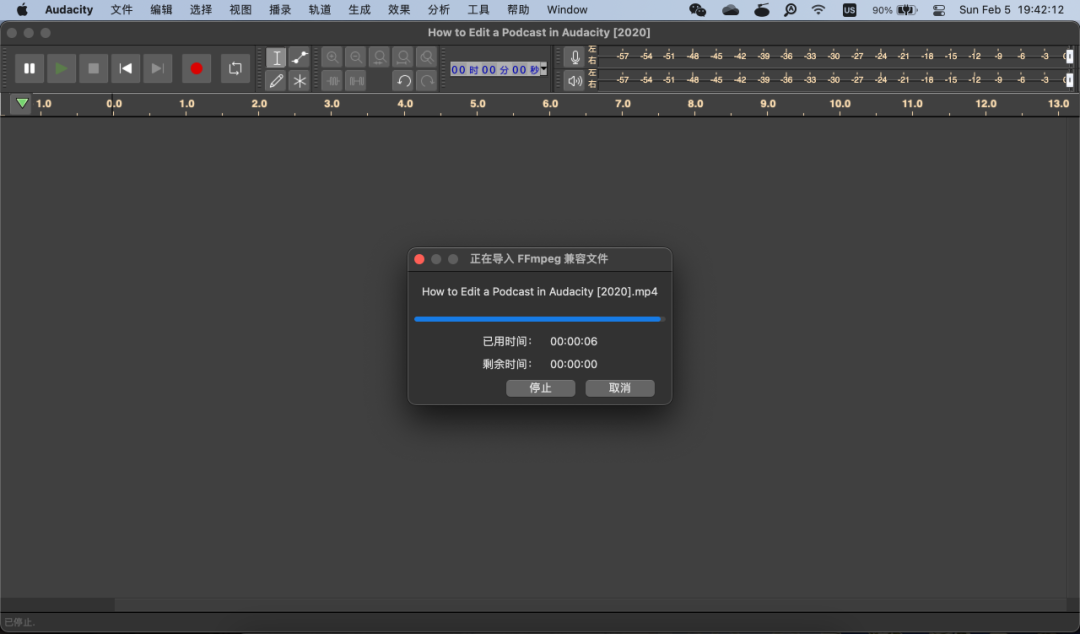The height and width of the screenshot is (634, 1080).
Task: Click the green playhead marker on timeline
Action: 21,103
